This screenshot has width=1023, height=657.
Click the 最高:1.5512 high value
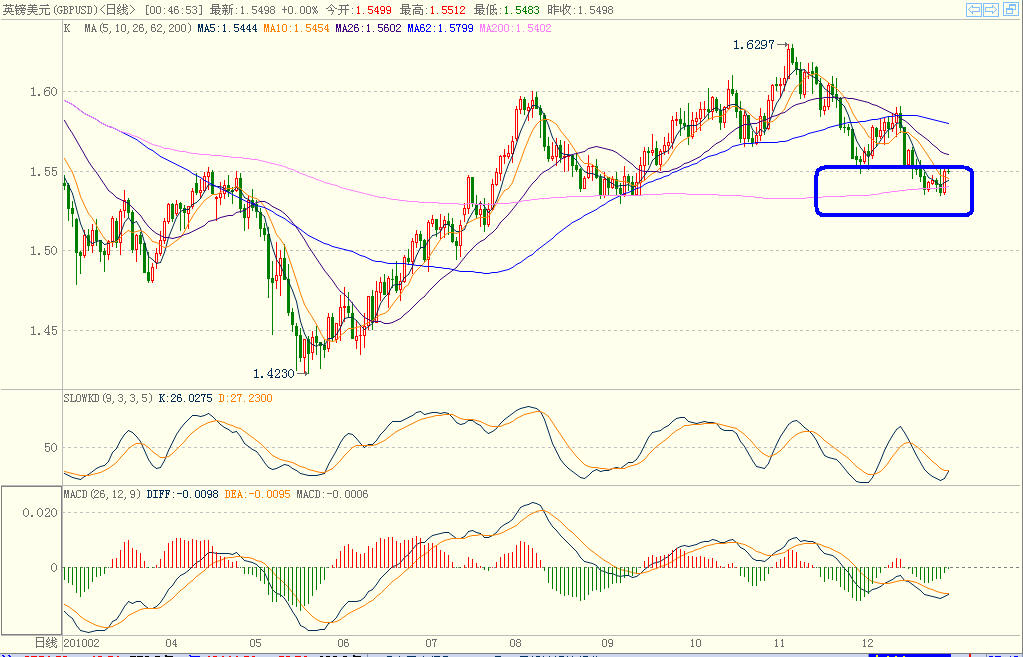[433, 10]
